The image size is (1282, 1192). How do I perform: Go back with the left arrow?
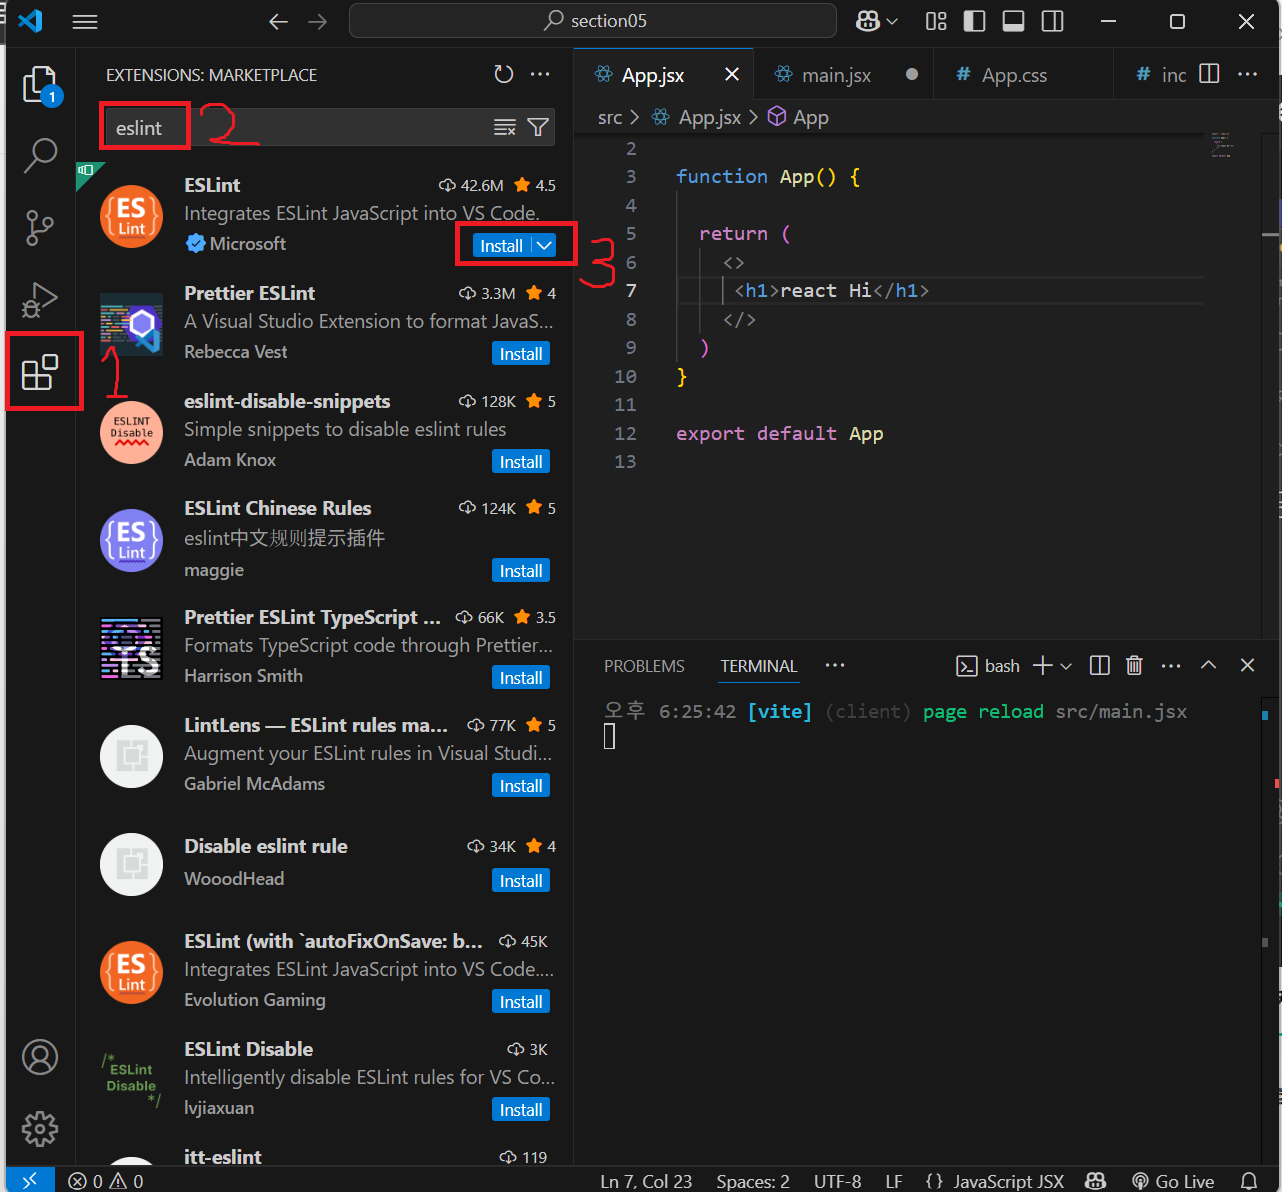279,21
